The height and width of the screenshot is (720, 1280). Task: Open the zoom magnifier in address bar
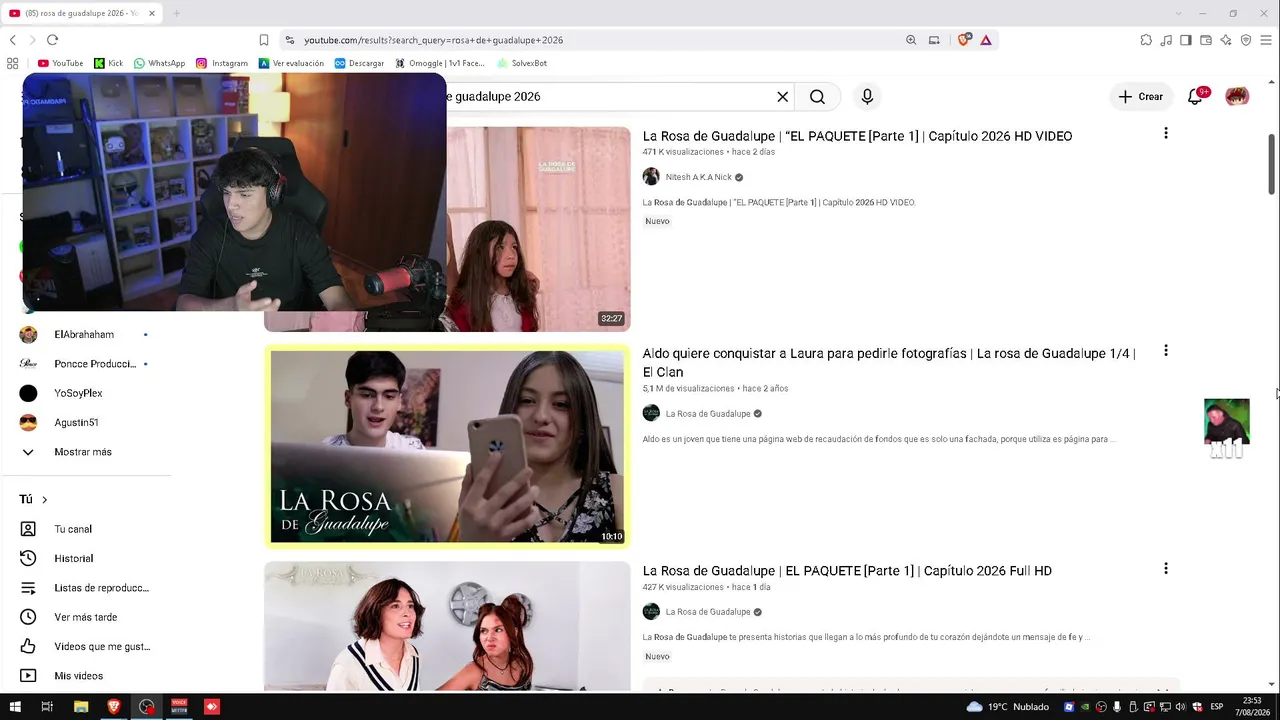tap(911, 40)
